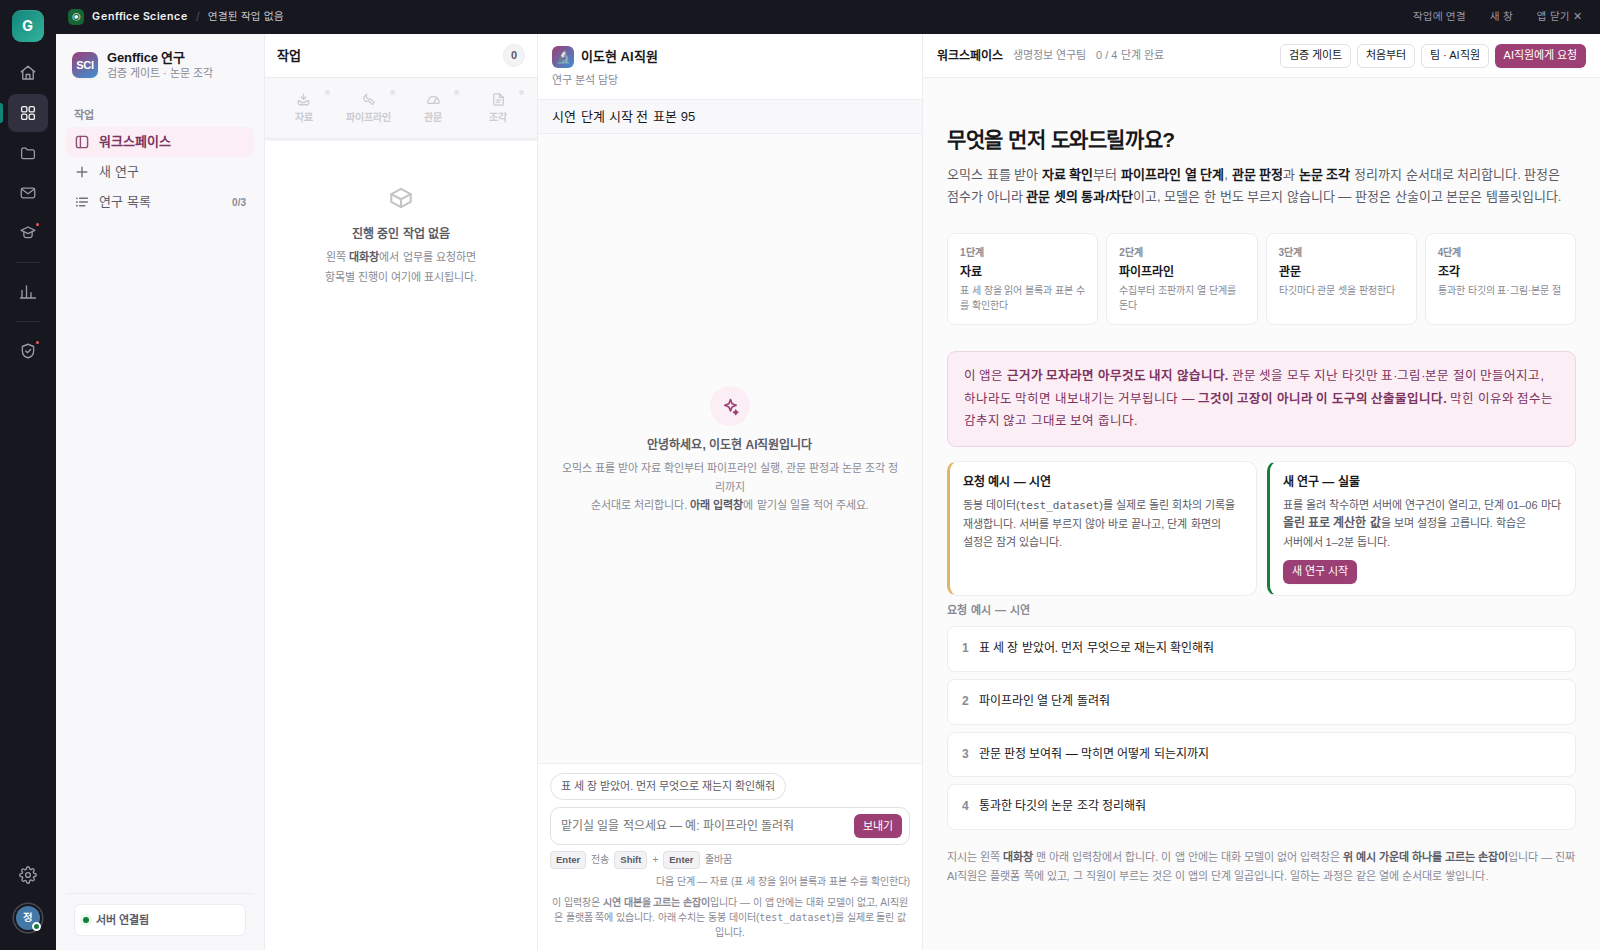This screenshot has width=1600, height=950.
Task: Open the settings gear in left rail
Action: [x=28, y=875]
